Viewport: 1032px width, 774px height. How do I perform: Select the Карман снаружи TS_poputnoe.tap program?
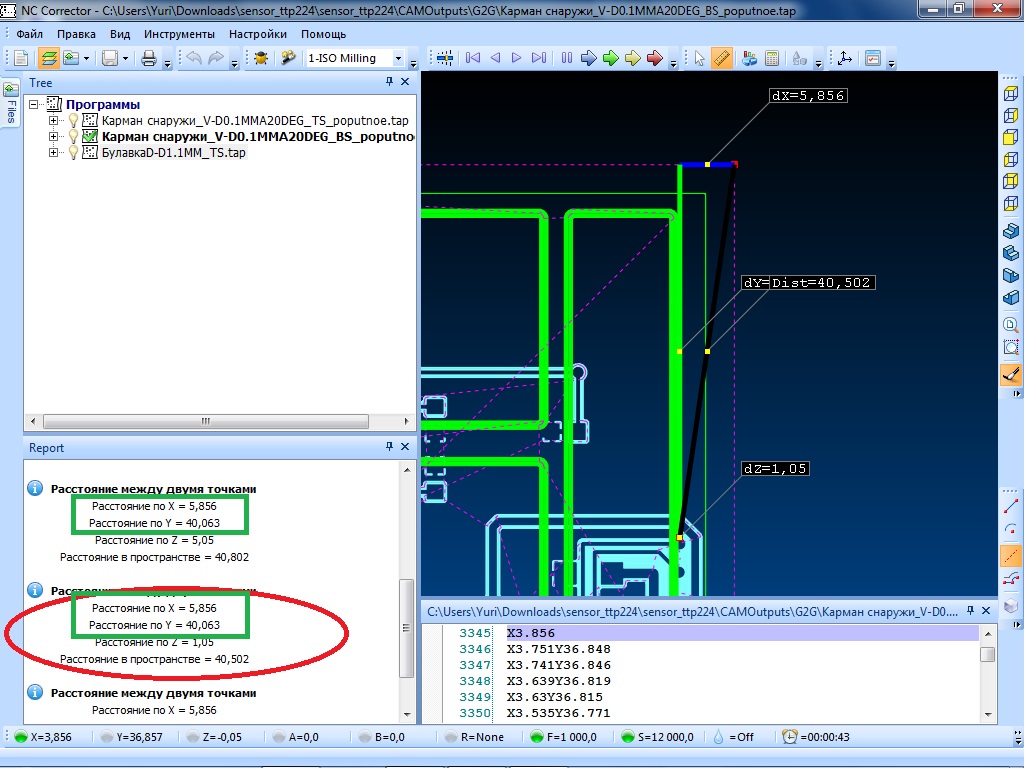(x=255, y=121)
